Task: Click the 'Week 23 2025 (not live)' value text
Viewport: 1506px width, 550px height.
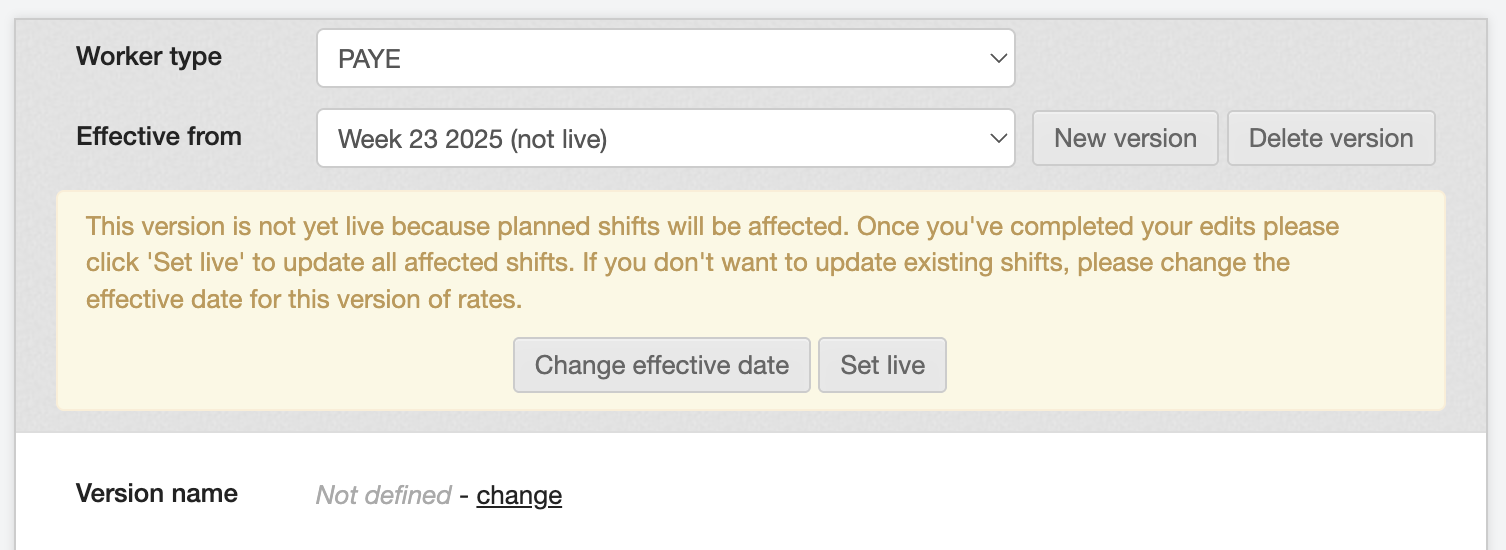Action: [472, 139]
